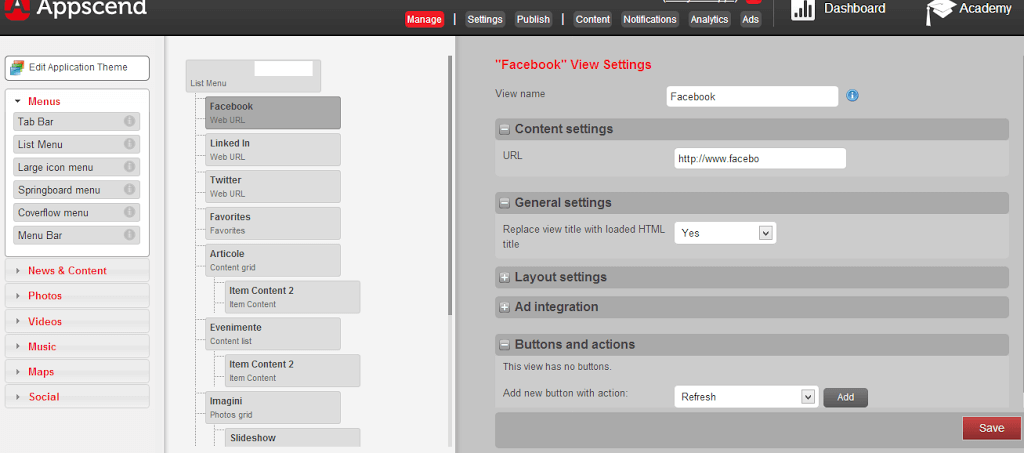
Task: Open Replace view title Yes dropdown
Action: click(725, 233)
